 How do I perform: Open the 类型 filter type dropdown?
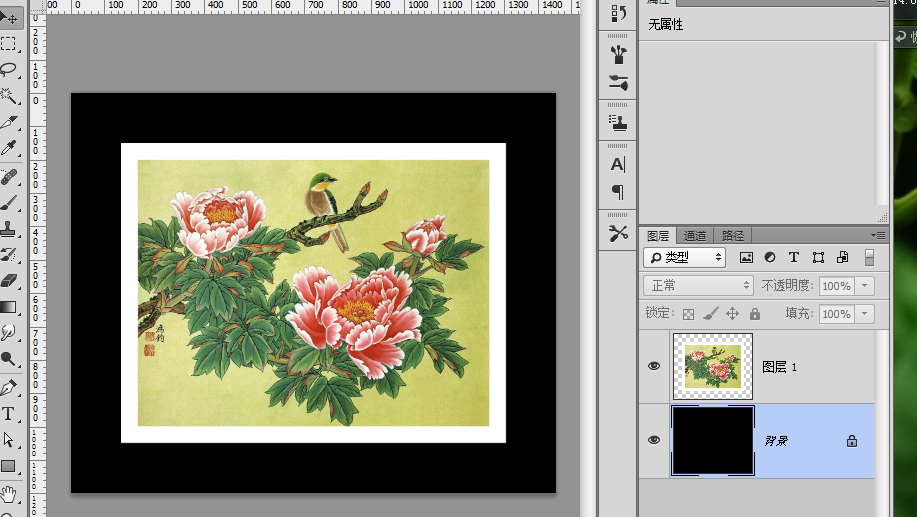pyautogui.click(x=685, y=257)
